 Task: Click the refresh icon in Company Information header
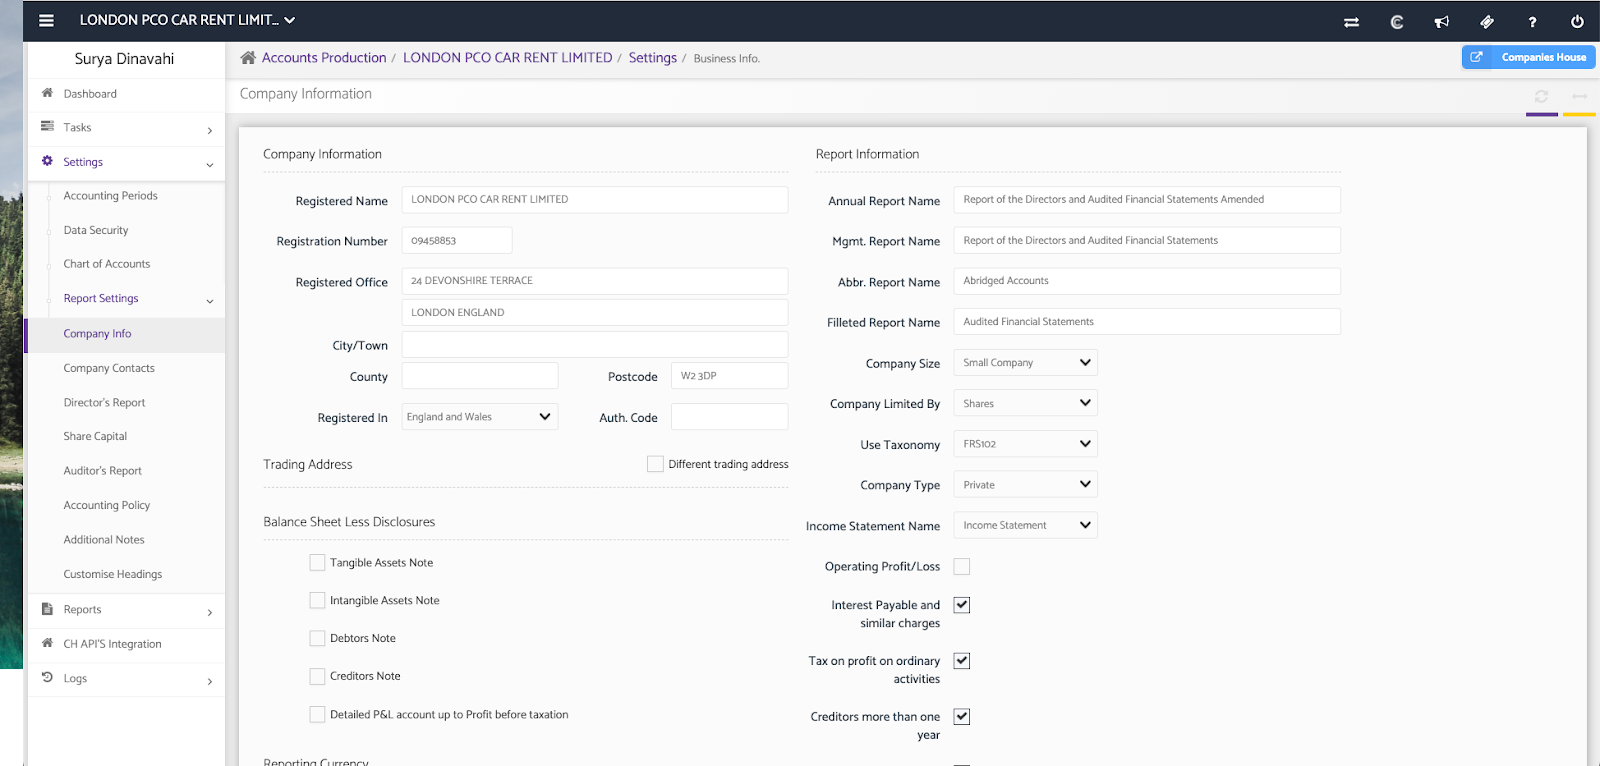[1541, 96]
